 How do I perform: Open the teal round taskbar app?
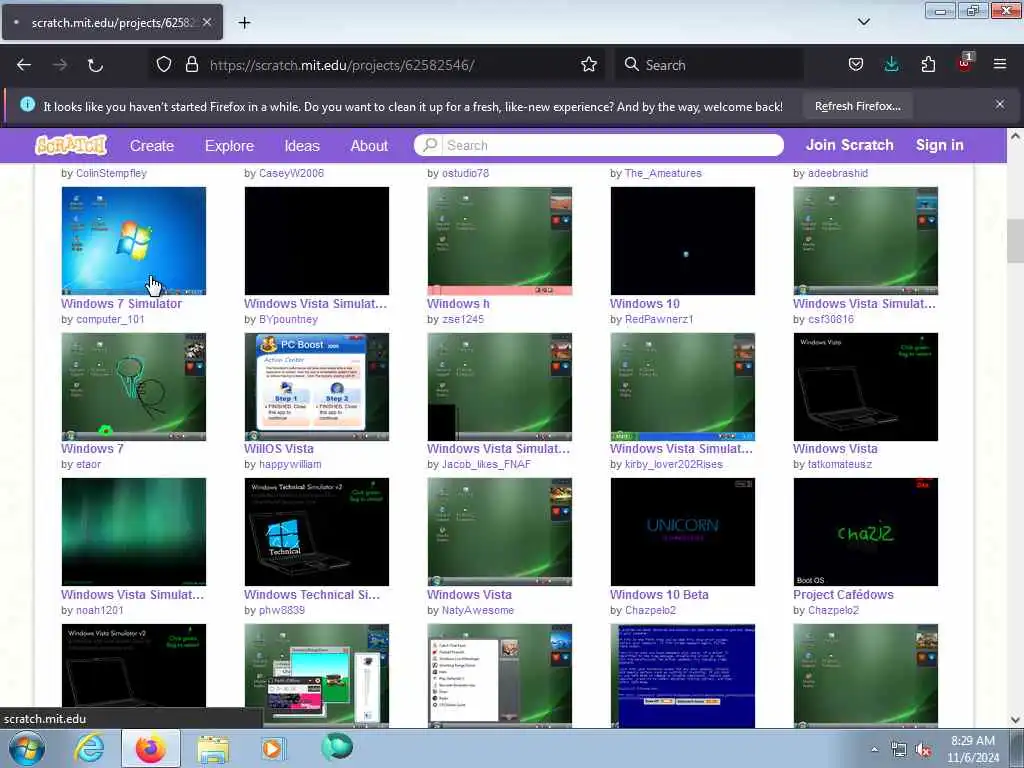(337, 747)
